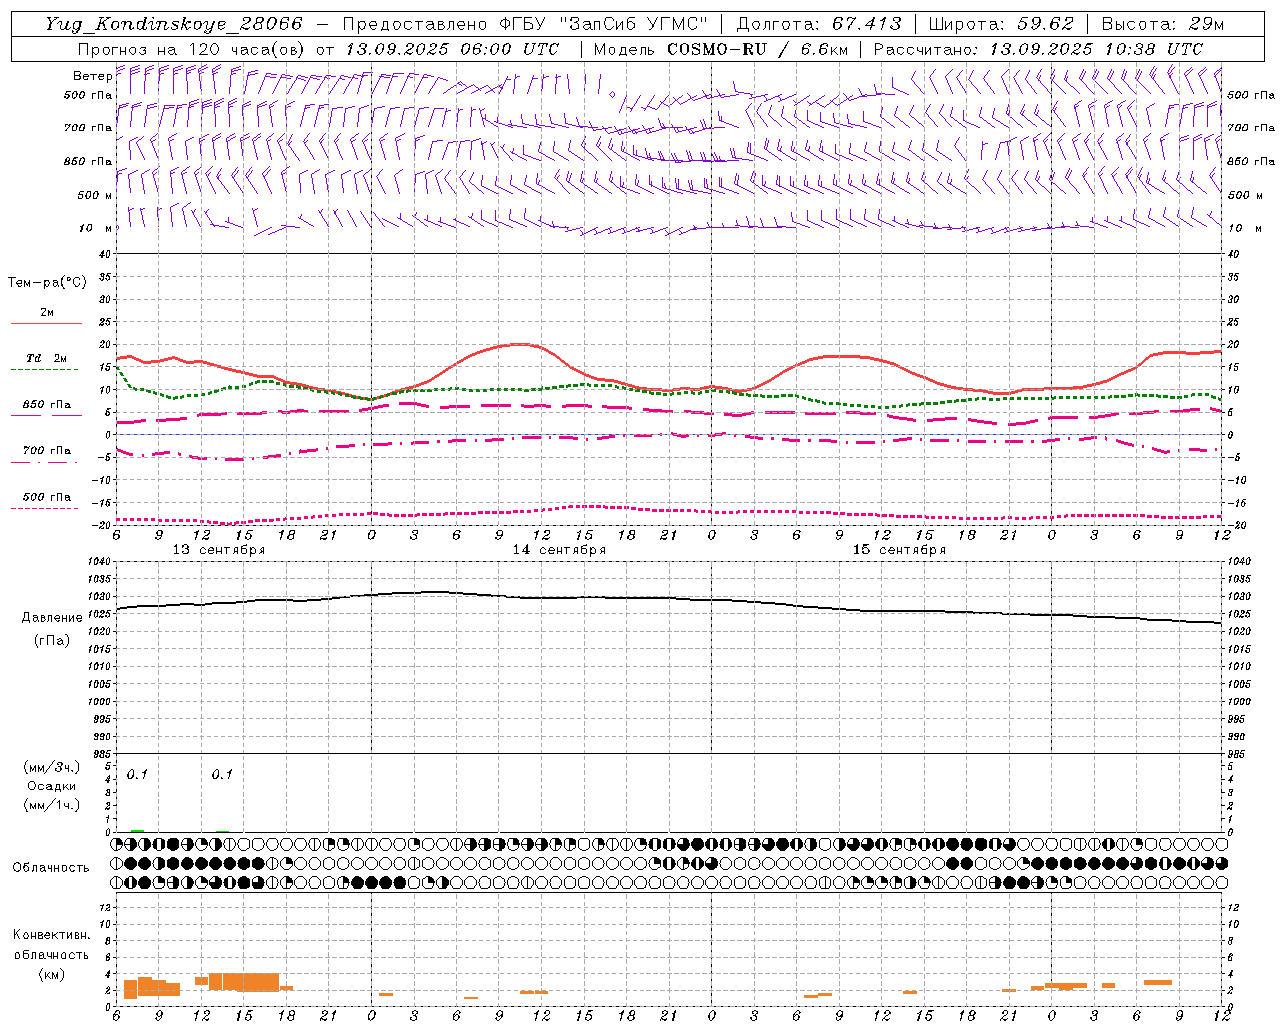Click the "Ветер" wind panel label
The image size is (1280, 1024).
(92, 76)
